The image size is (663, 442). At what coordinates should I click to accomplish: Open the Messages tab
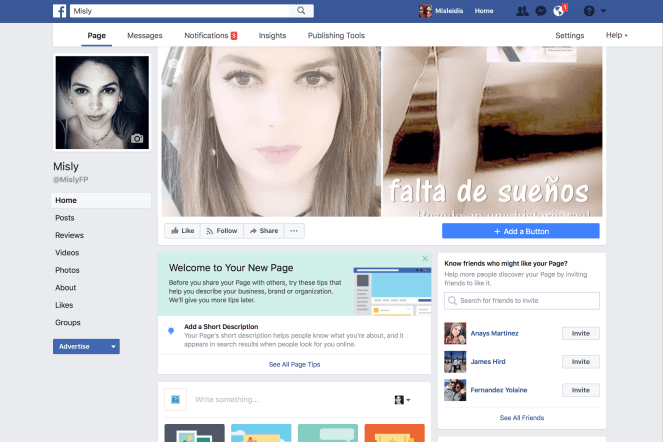click(145, 36)
